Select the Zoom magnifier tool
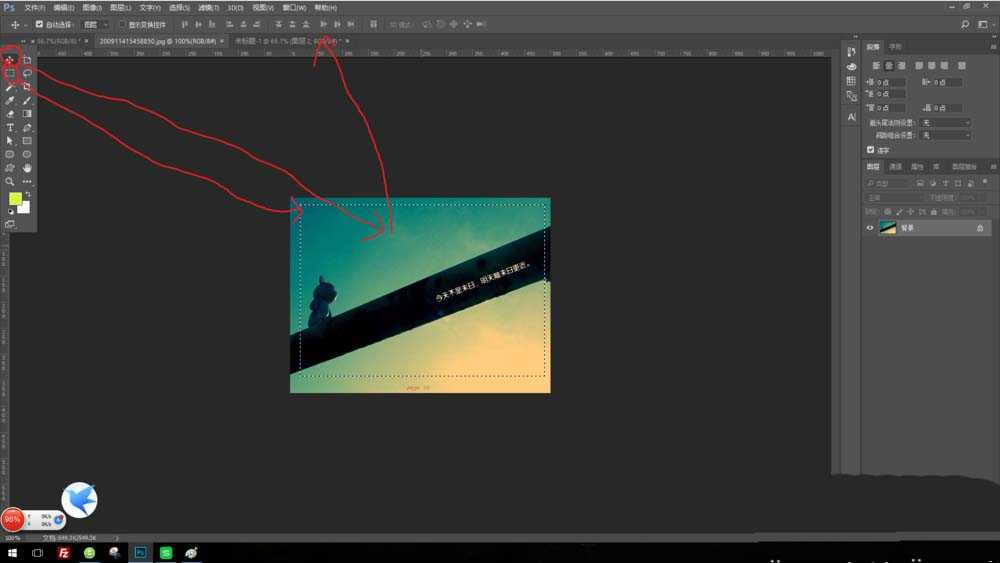Image resolution: width=1000 pixels, height=563 pixels. (10, 182)
